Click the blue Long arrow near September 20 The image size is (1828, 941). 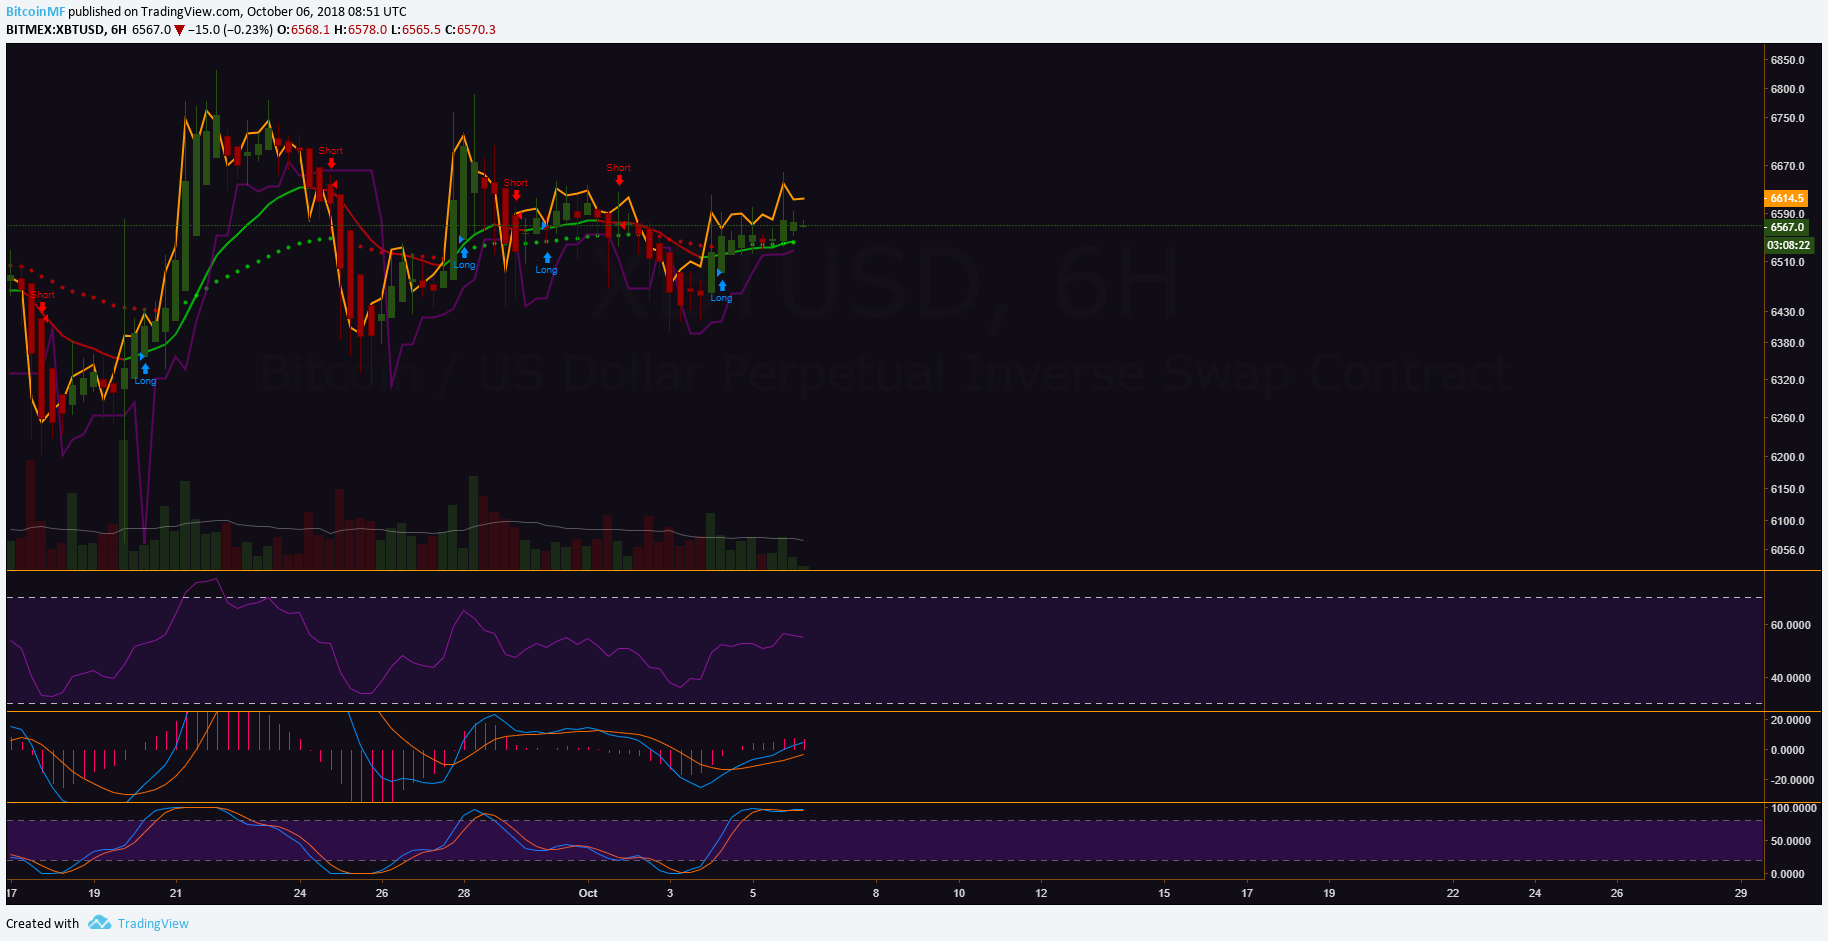[x=145, y=369]
